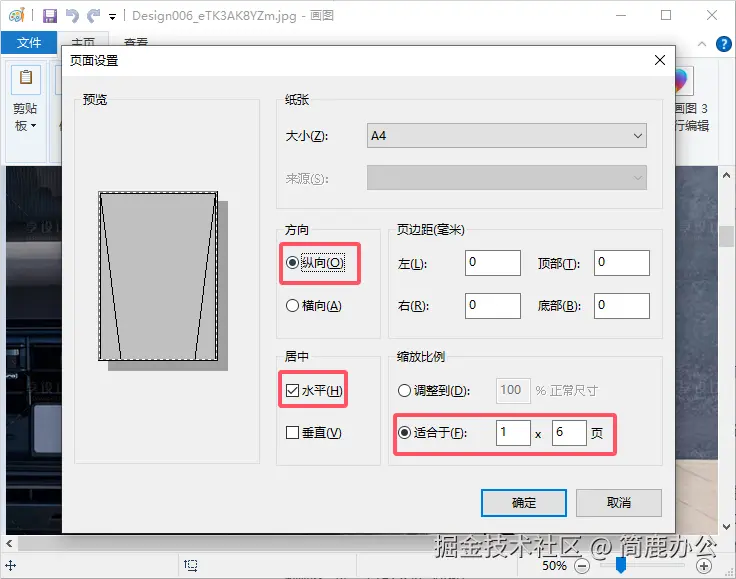Click the Redo arrow icon
Image resolution: width=736 pixels, height=579 pixels.
pyautogui.click(x=94, y=16)
